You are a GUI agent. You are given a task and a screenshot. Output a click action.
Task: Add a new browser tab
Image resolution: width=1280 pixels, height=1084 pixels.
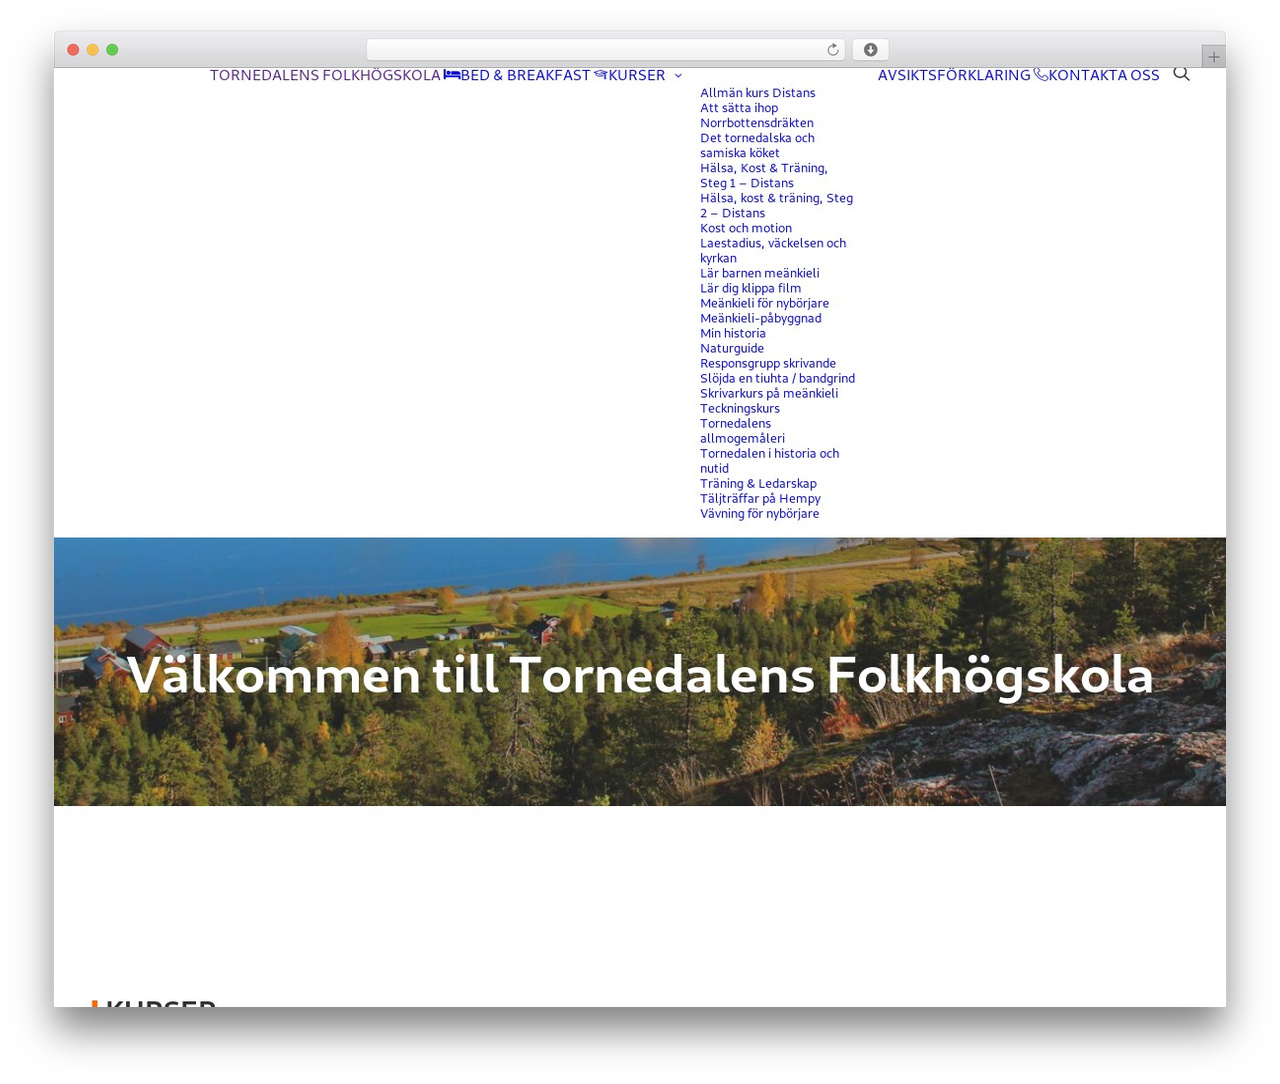(x=1213, y=57)
